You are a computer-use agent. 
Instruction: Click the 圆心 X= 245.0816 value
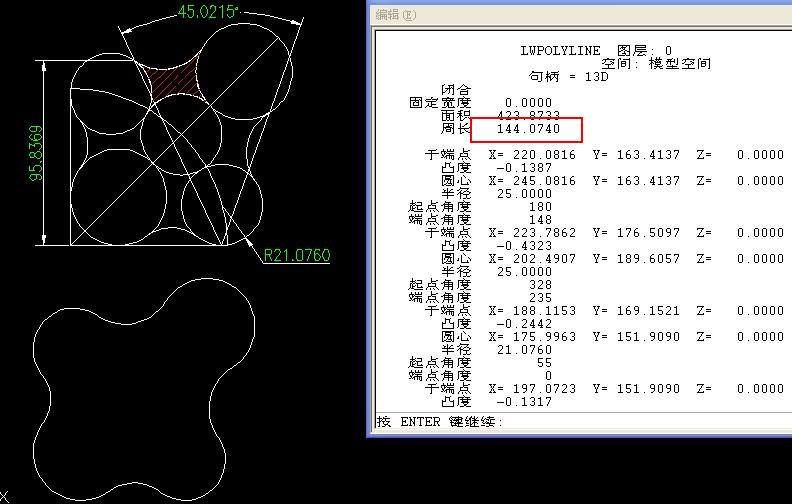point(532,181)
